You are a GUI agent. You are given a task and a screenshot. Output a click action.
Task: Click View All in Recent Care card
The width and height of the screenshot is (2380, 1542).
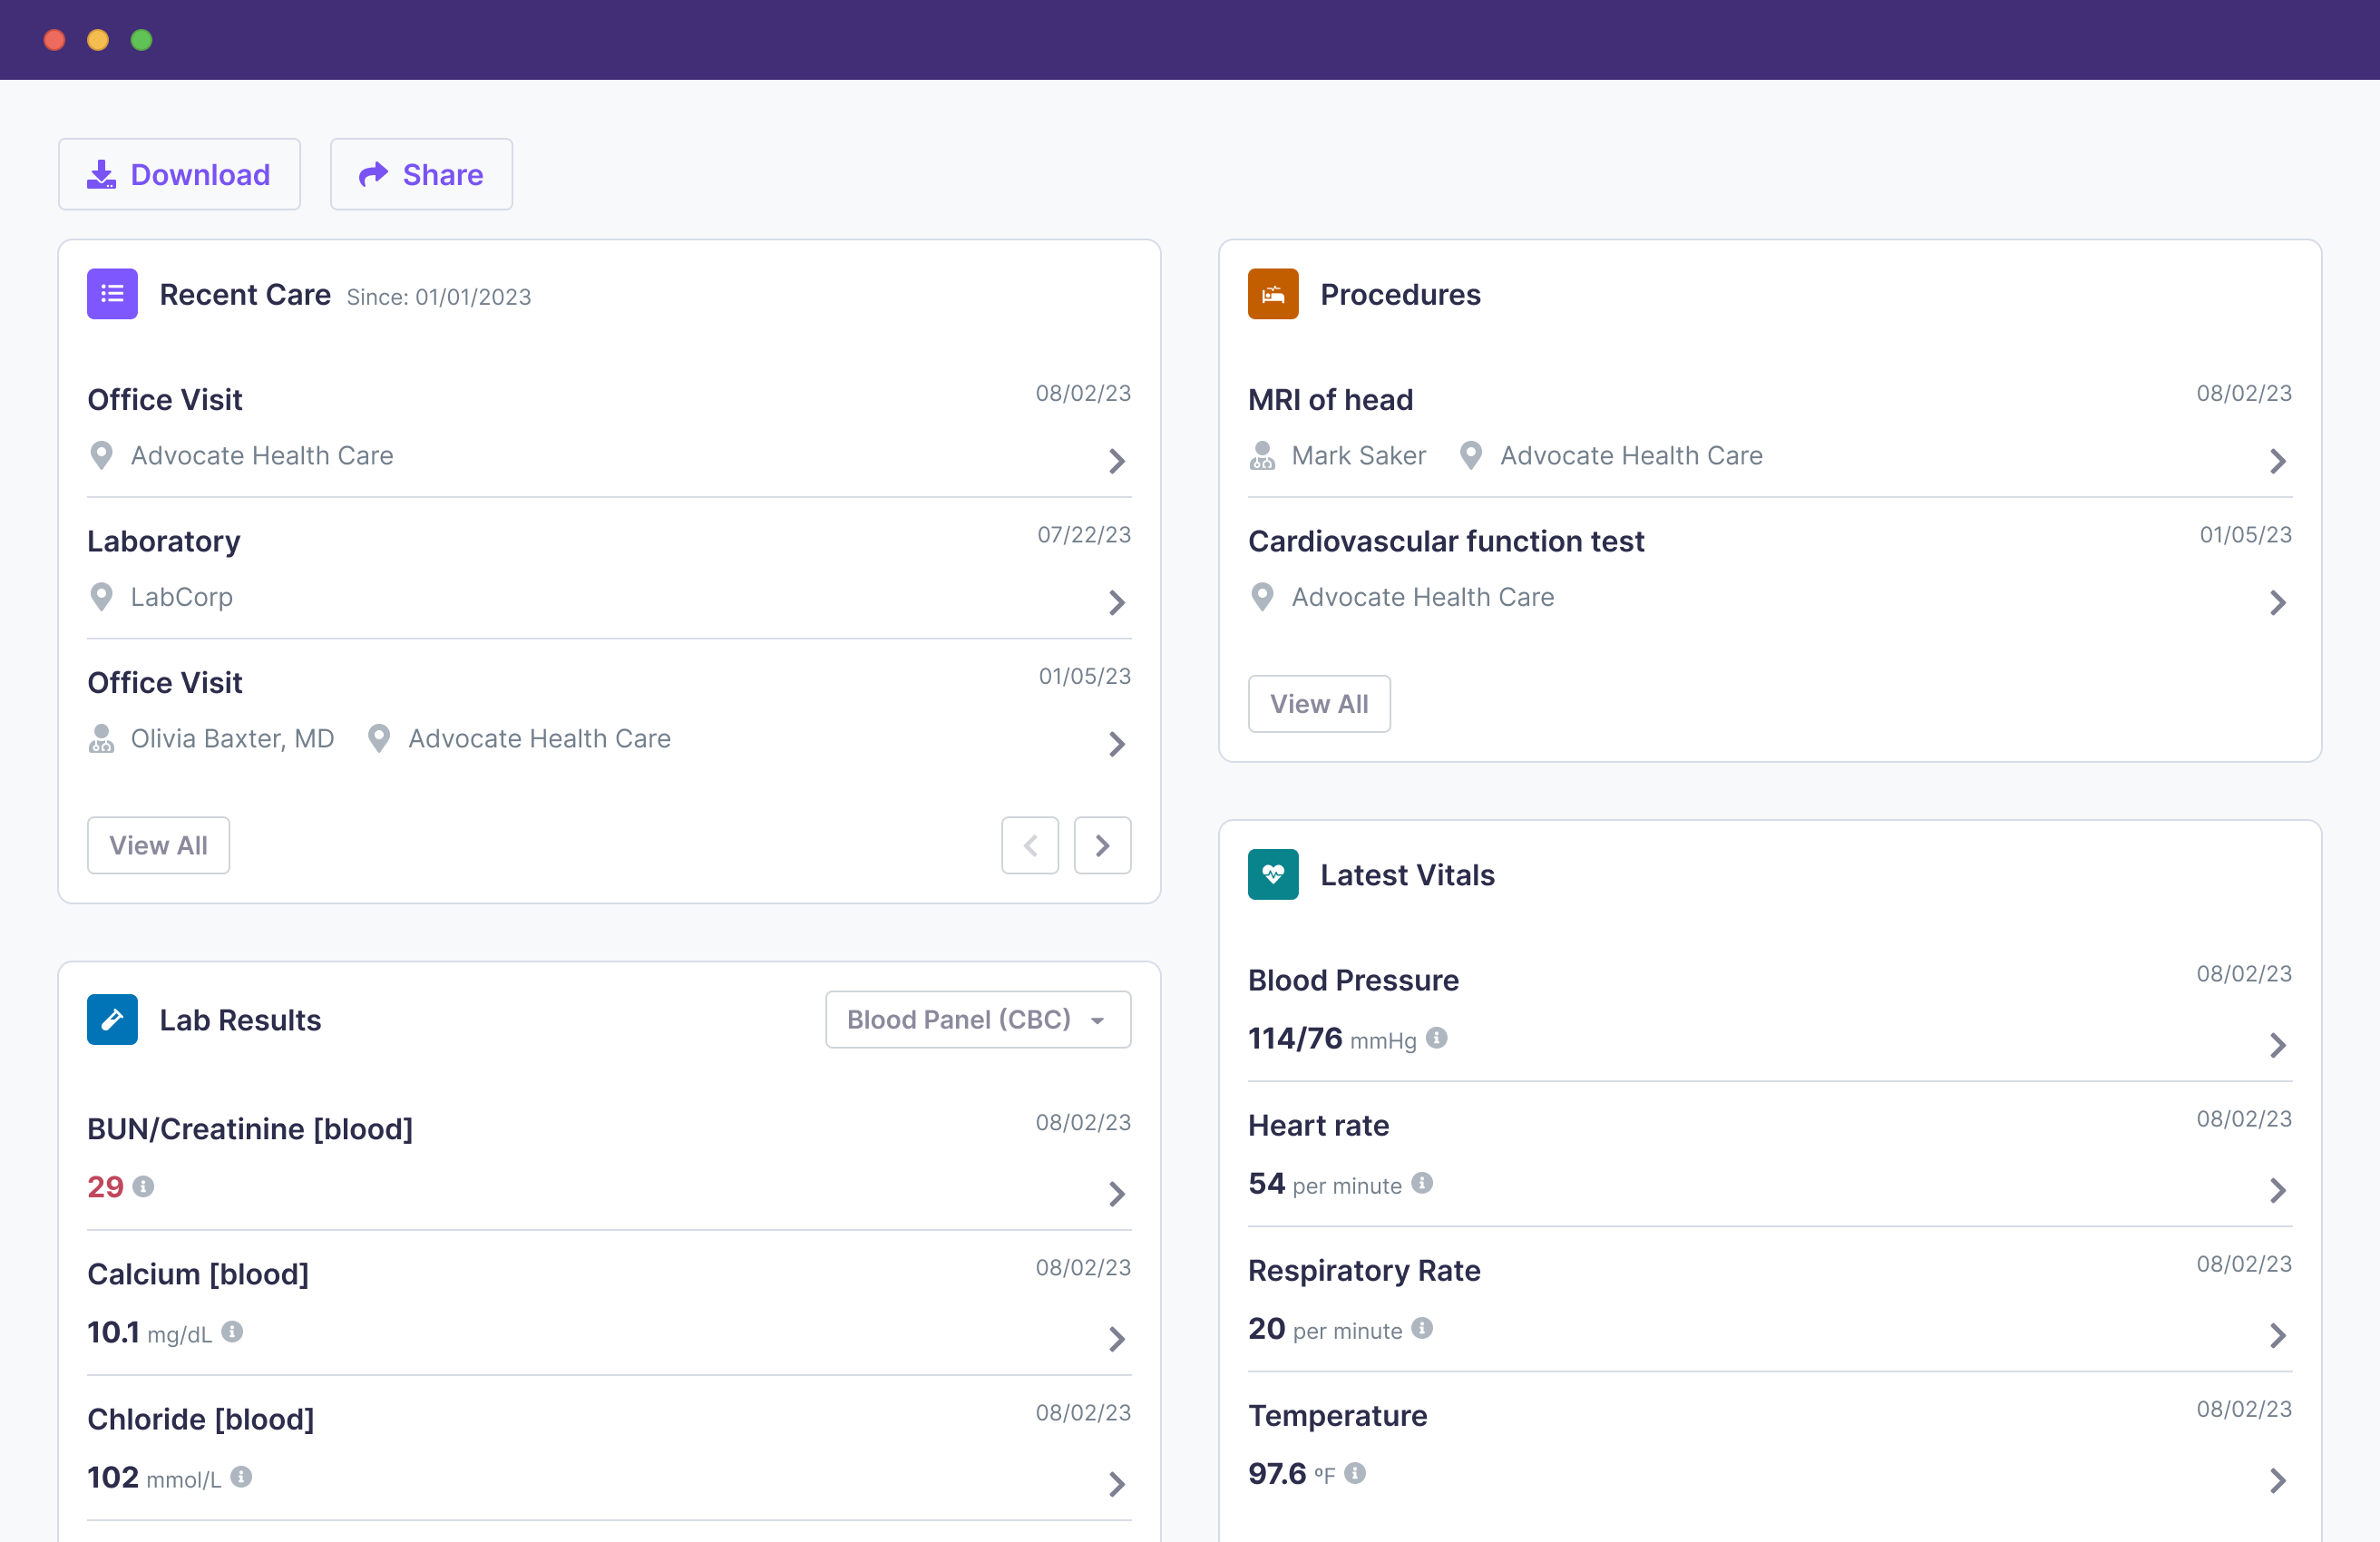tap(158, 845)
